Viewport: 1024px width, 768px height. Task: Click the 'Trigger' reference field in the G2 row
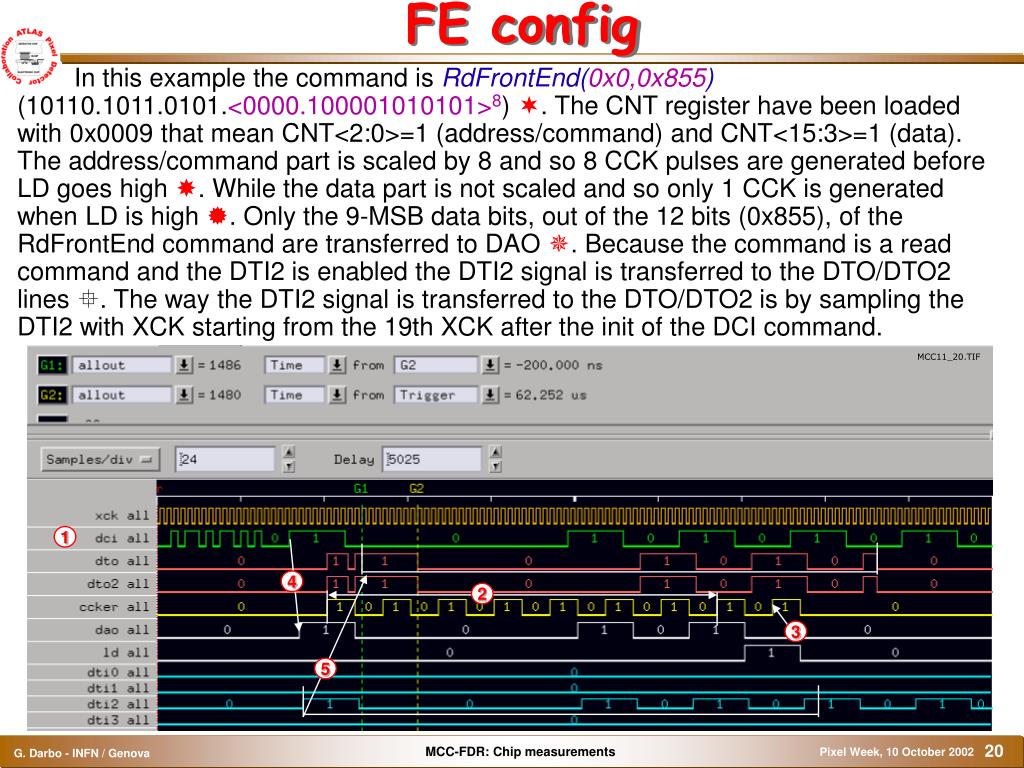[435, 395]
